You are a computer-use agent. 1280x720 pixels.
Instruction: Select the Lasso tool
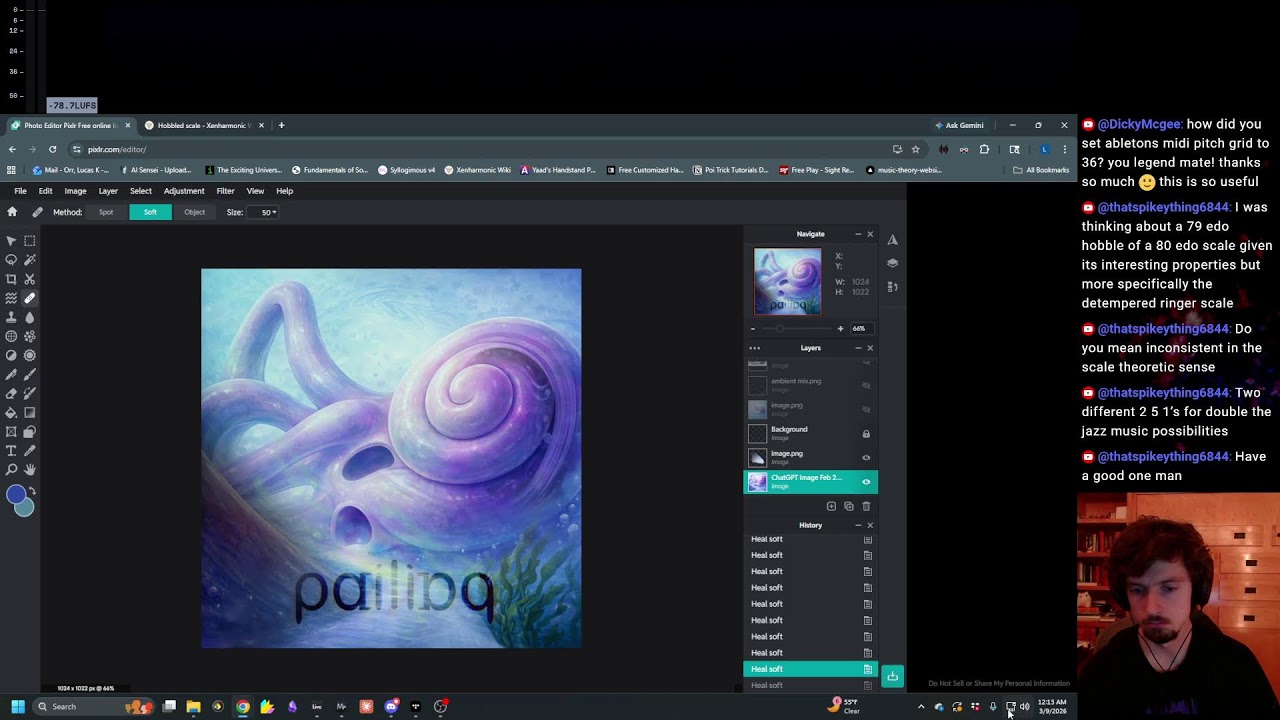11,260
